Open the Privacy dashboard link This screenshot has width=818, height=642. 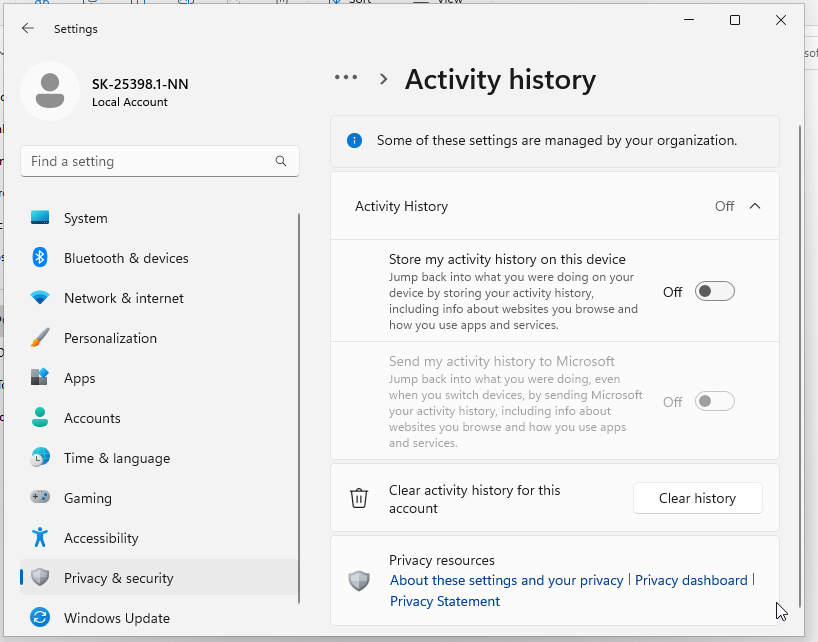pos(691,580)
